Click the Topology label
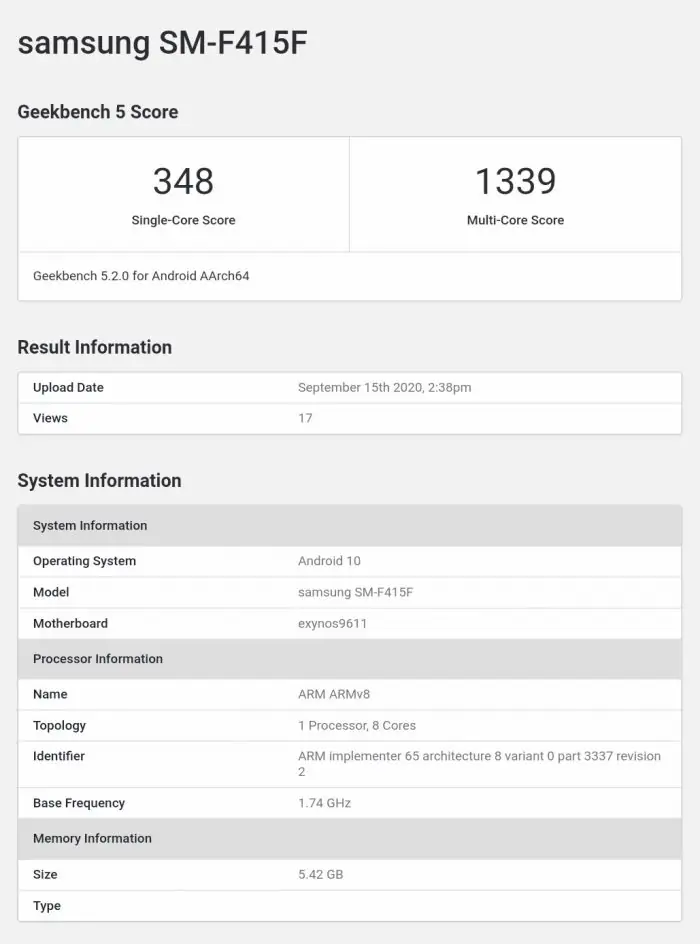 click(59, 725)
